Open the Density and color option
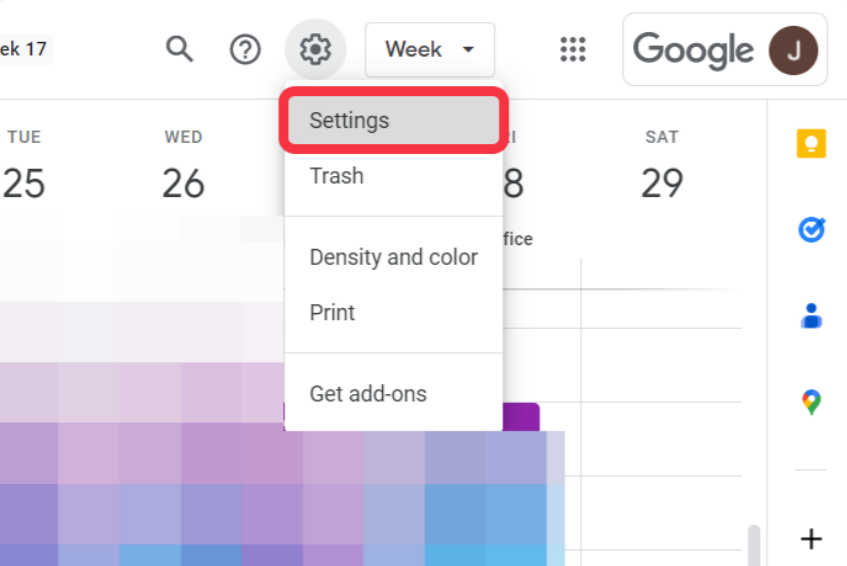The width and height of the screenshot is (847, 566). [x=393, y=257]
